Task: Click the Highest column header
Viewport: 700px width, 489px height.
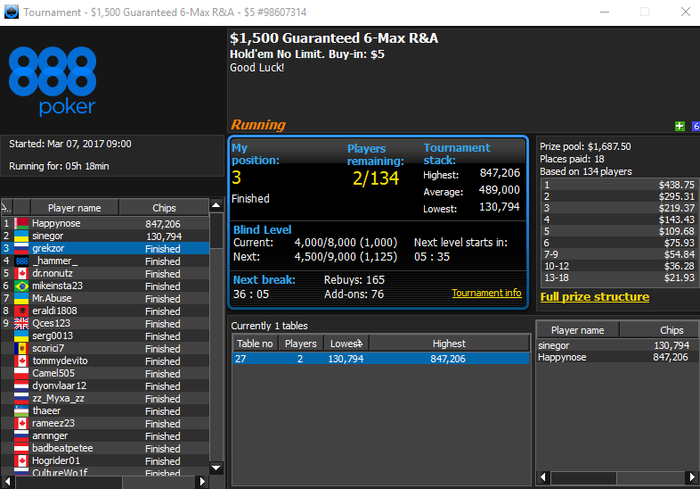Action: [x=449, y=343]
